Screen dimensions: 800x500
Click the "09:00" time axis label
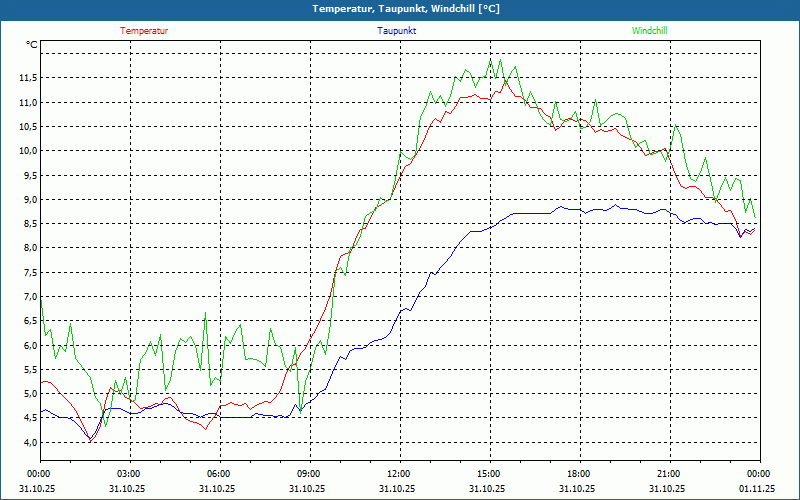310,473
